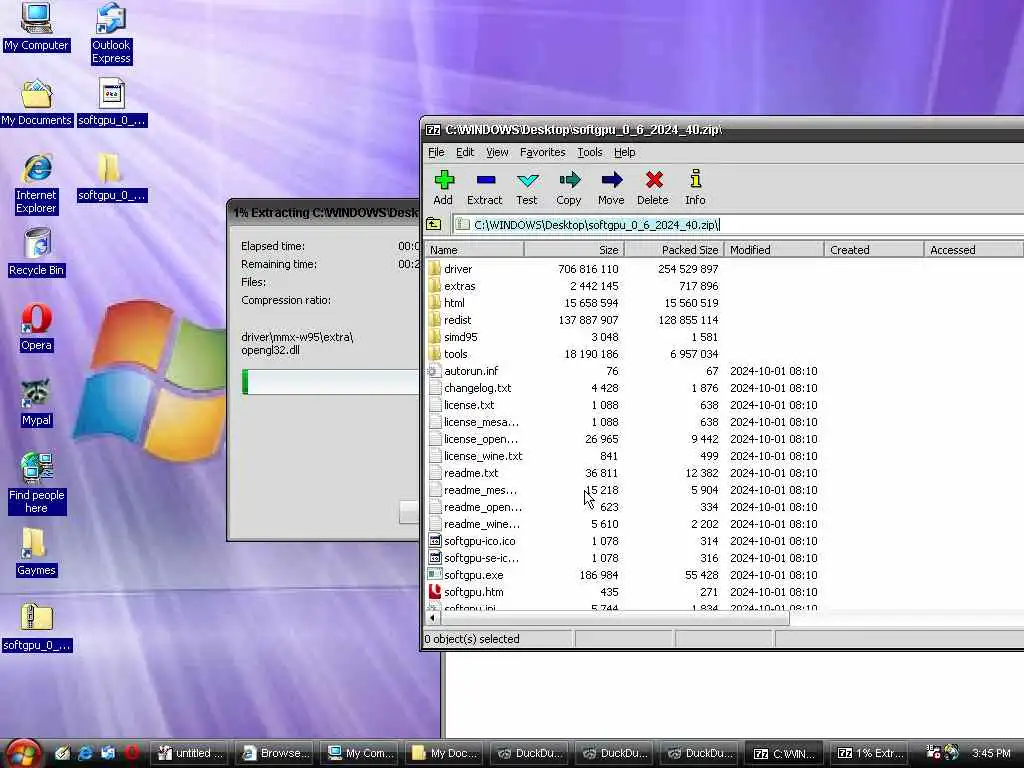Click the horizontal scrollbar left arrow
Screen dimensions: 1024x768
432,617
